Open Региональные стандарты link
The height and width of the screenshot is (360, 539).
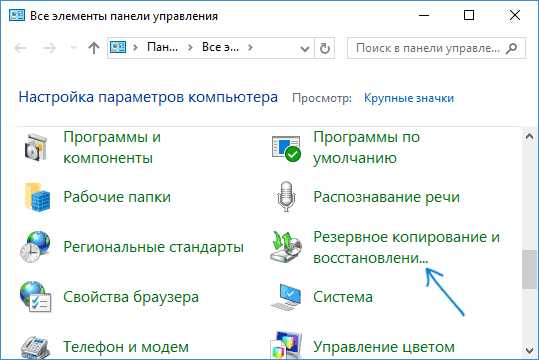pyautogui.click(x=154, y=247)
